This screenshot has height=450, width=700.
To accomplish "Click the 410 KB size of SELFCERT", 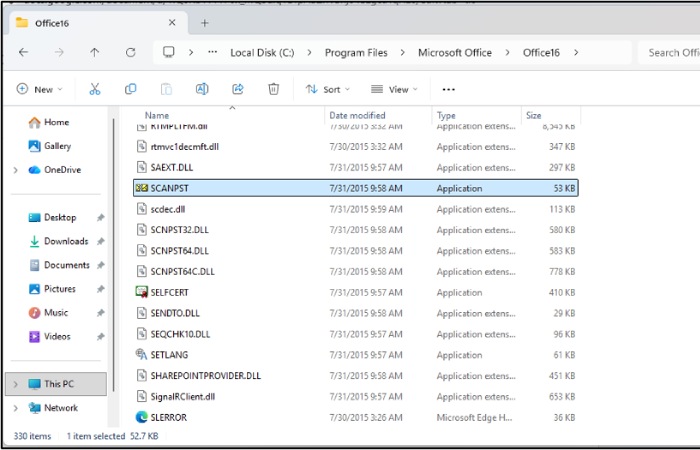I will click(562, 292).
